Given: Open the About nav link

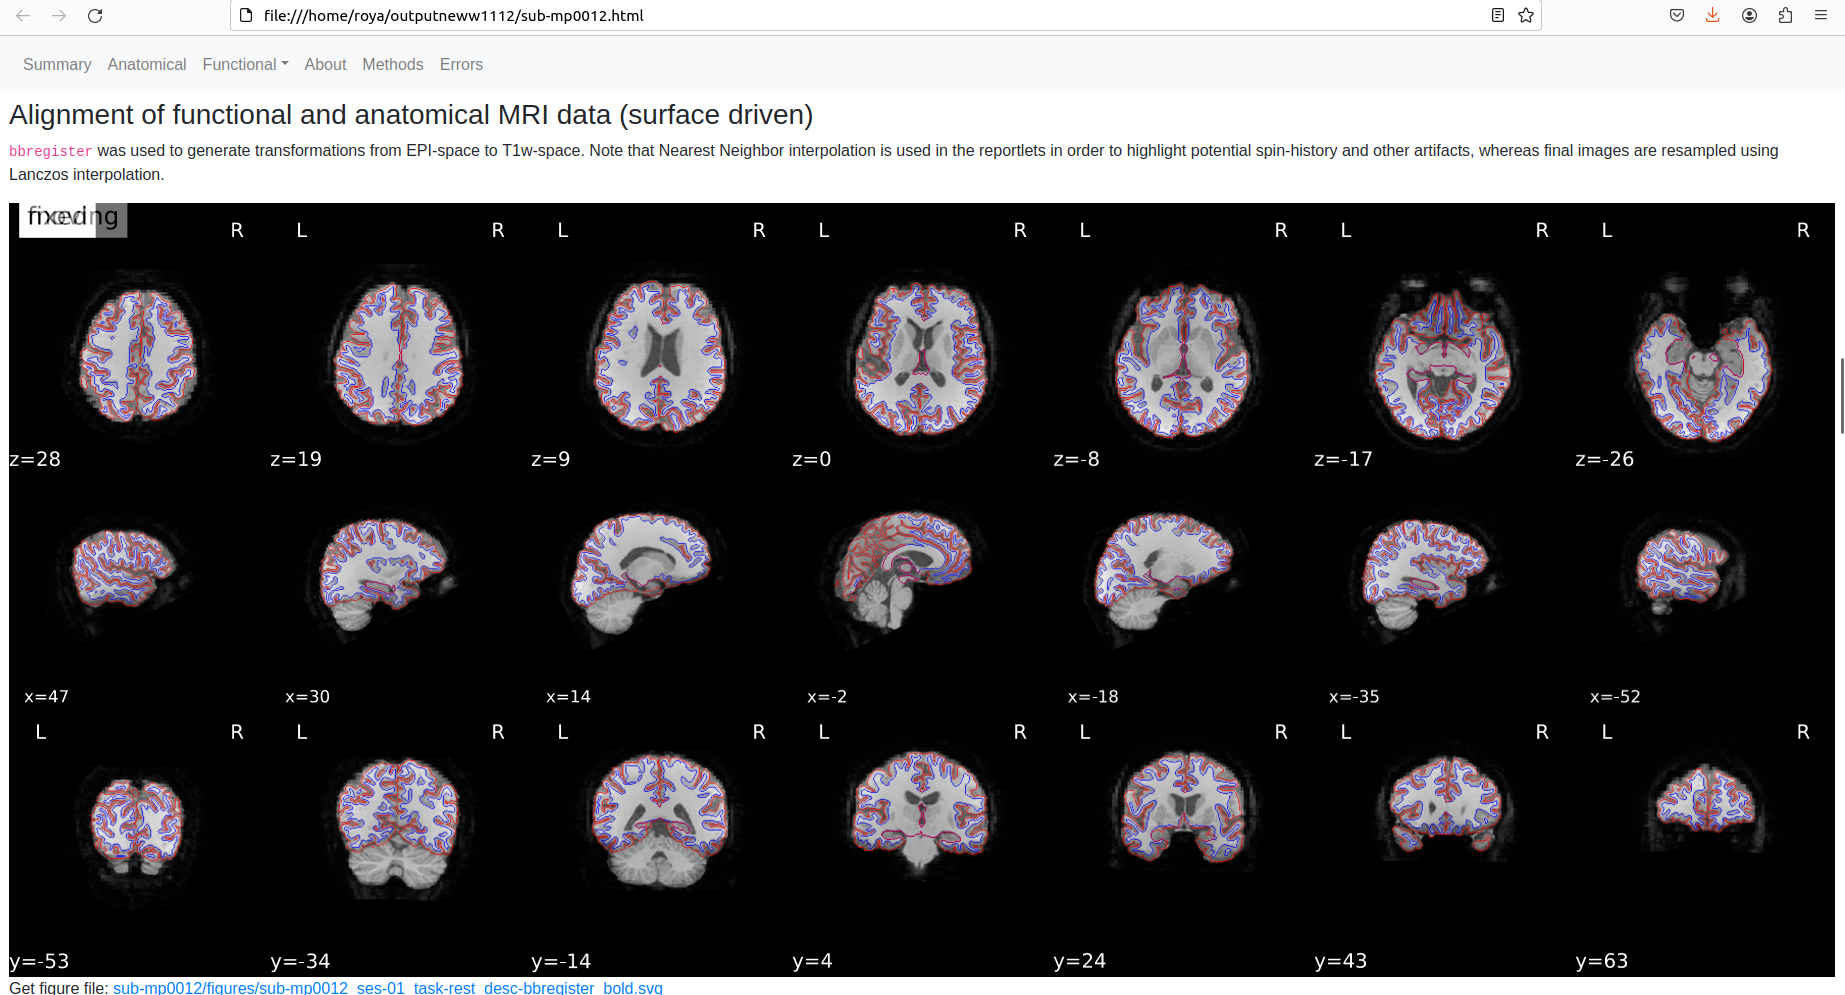Looking at the screenshot, I should (x=325, y=64).
